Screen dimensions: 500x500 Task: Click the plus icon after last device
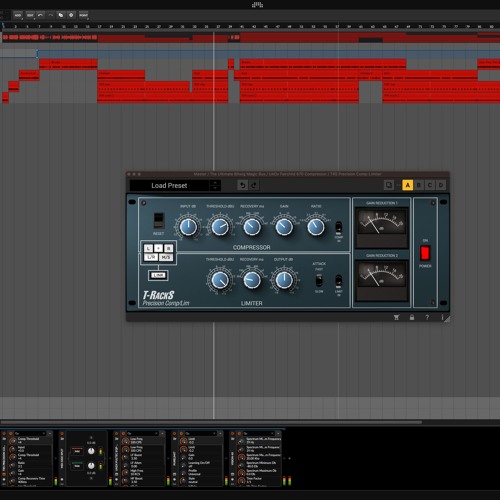[x=289, y=458]
